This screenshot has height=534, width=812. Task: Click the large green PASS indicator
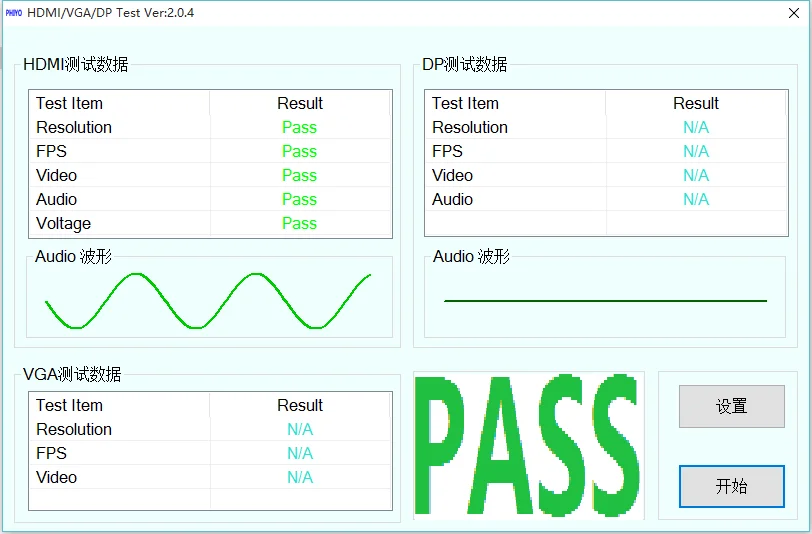click(528, 445)
